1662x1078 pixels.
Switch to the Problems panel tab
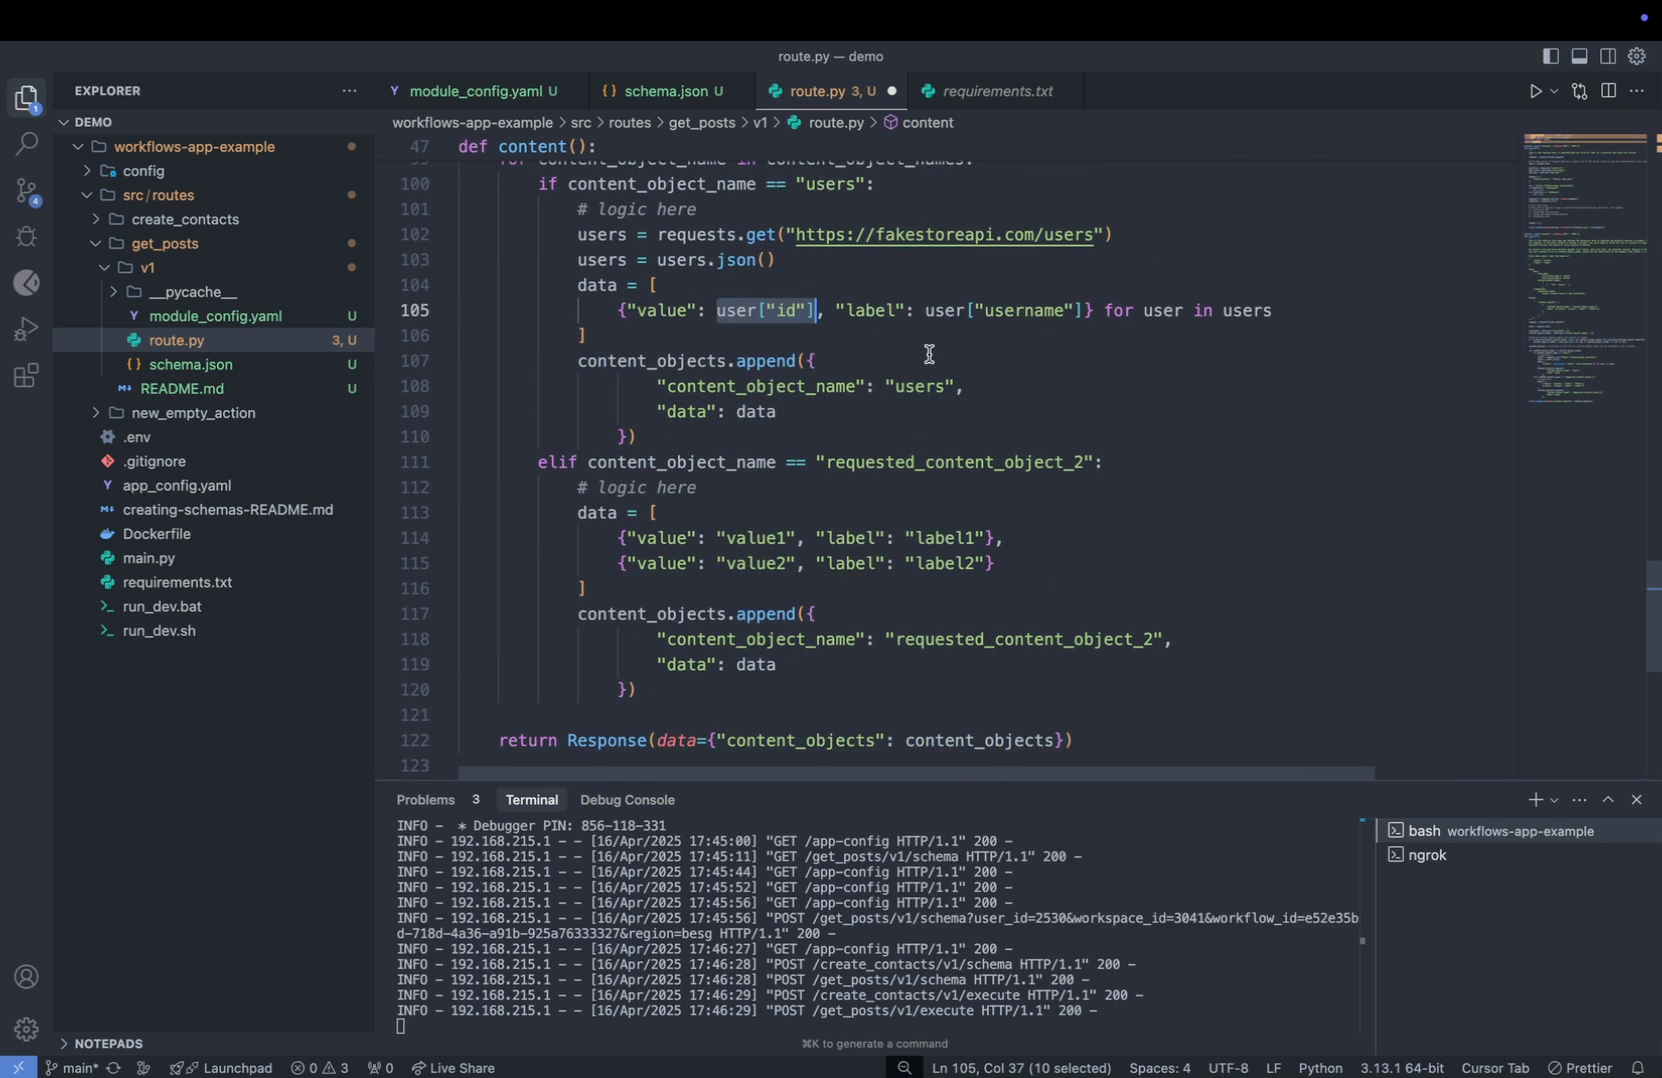tap(425, 800)
